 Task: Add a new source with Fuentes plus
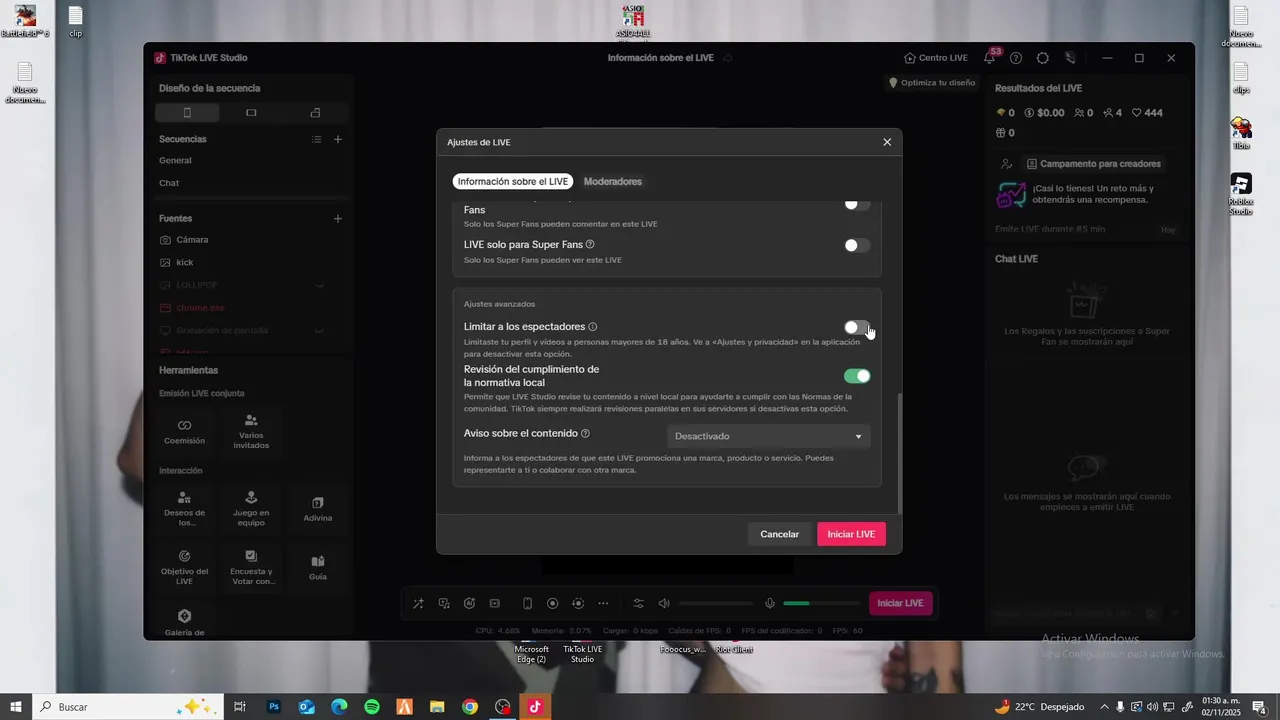coord(338,218)
